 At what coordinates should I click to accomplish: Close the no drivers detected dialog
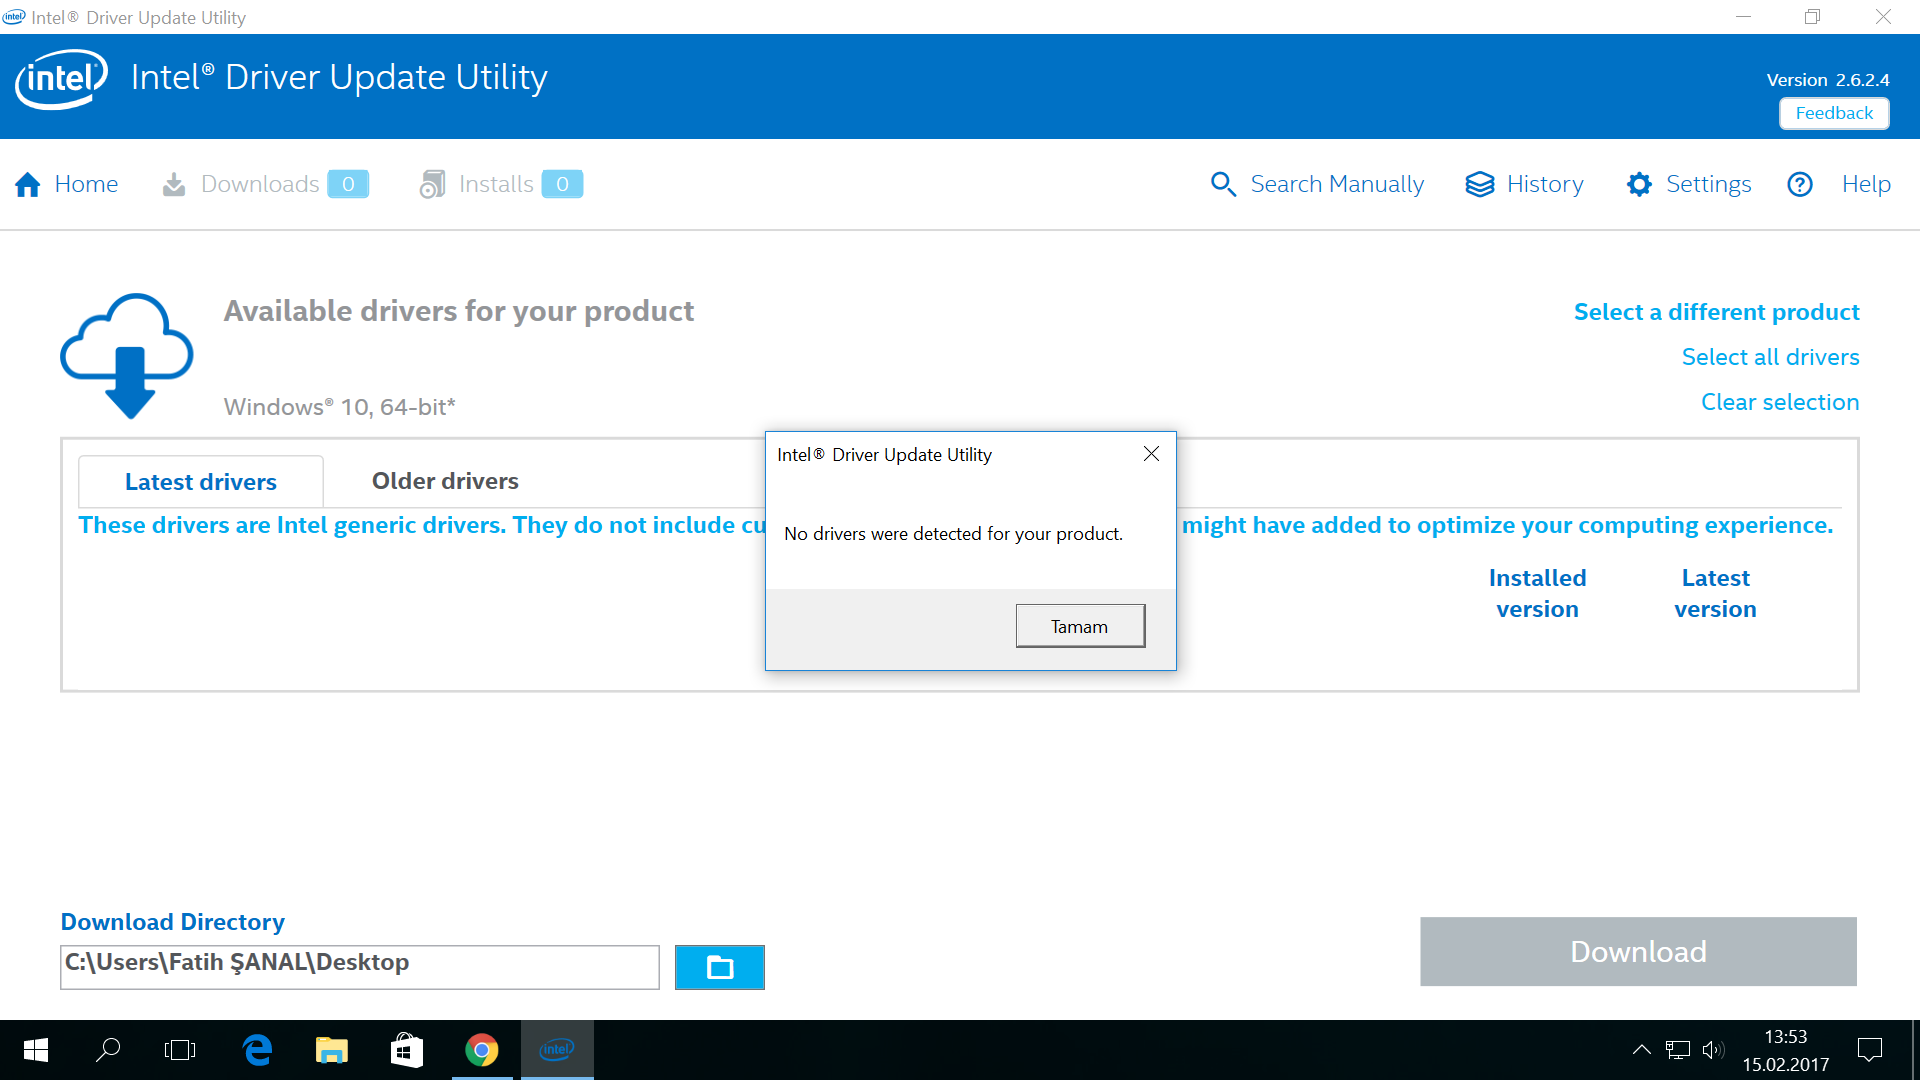coord(1151,454)
